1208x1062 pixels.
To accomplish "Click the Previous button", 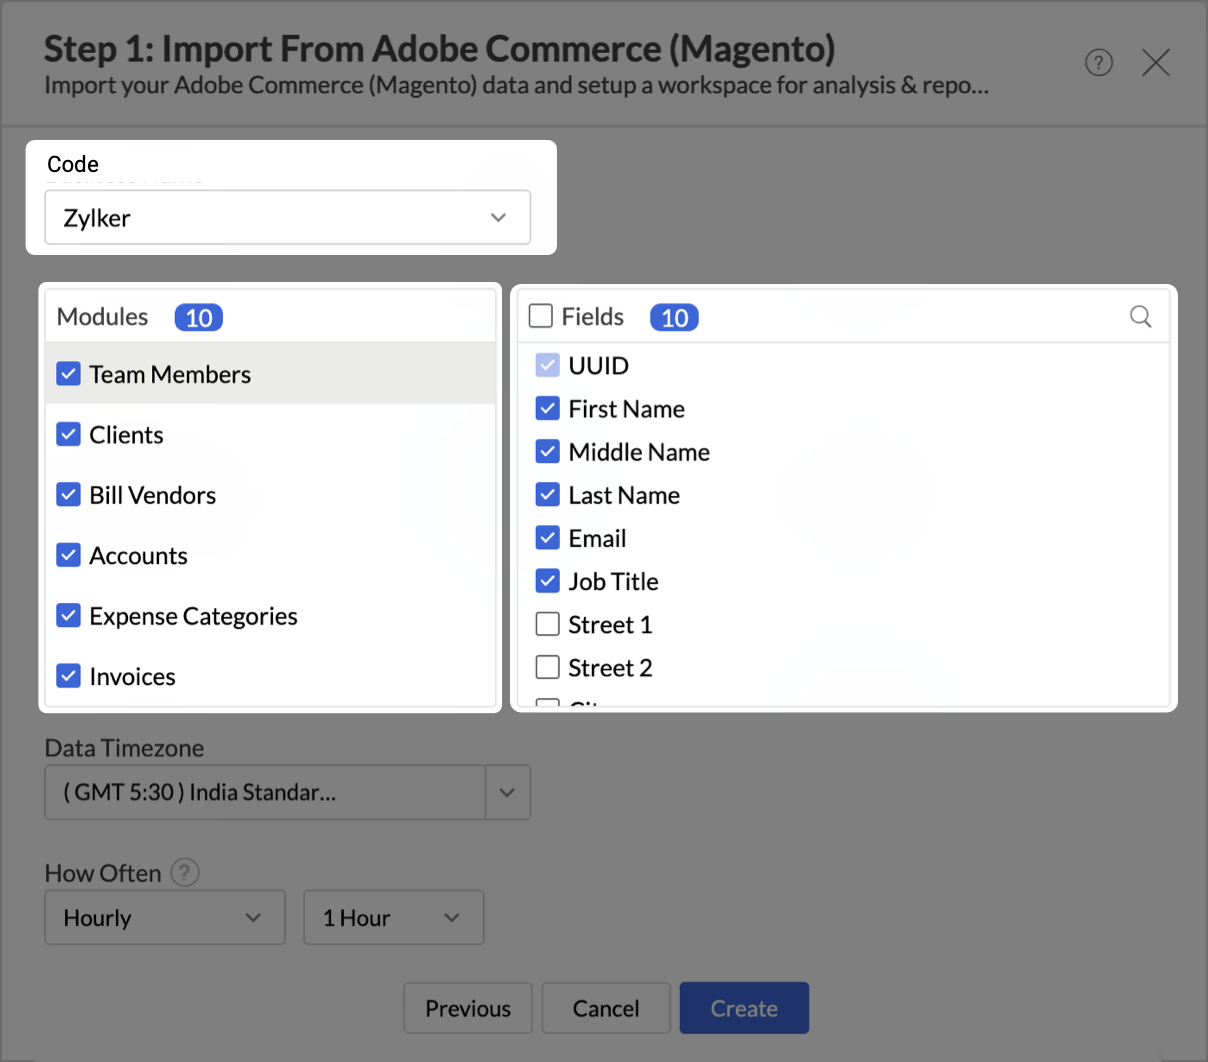I will click(x=468, y=1008).
